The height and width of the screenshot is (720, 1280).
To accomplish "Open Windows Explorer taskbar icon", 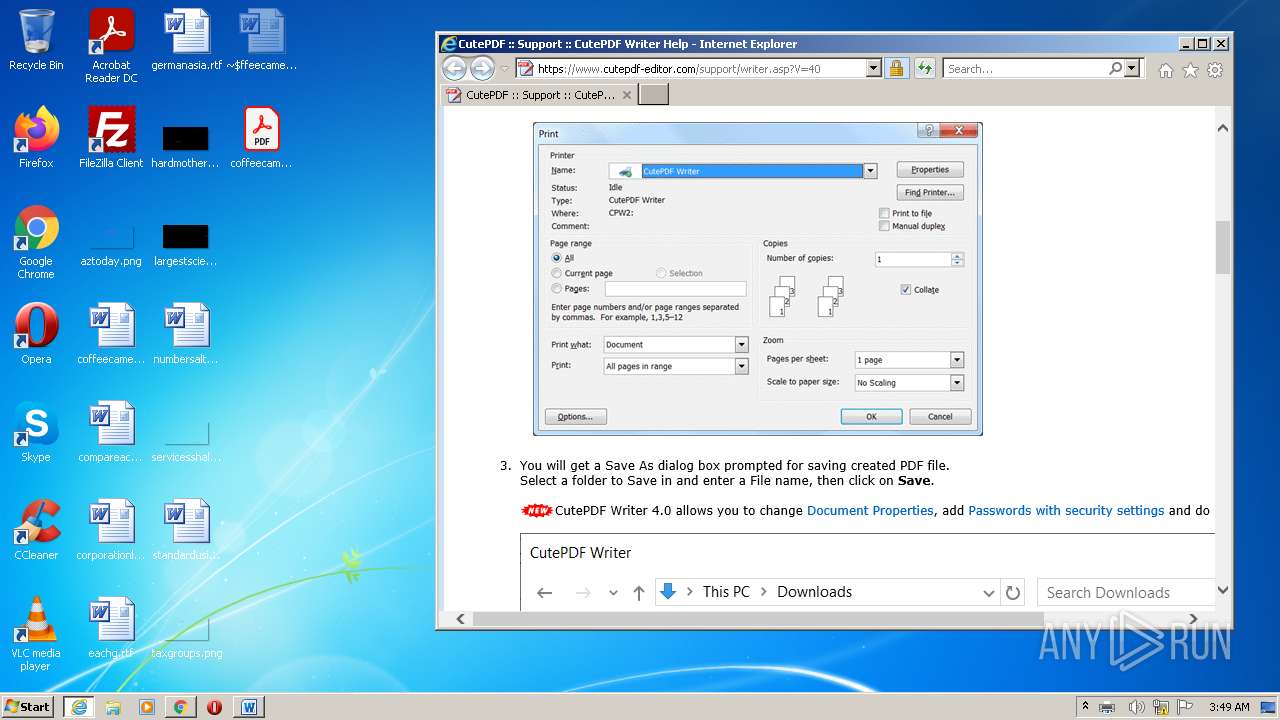I will (x=113, y=706).
